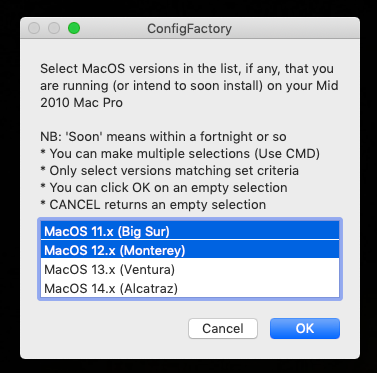Screen dimensions: 377x373
Task: Click the greyed-out close window button
Action: click(34, 28)
